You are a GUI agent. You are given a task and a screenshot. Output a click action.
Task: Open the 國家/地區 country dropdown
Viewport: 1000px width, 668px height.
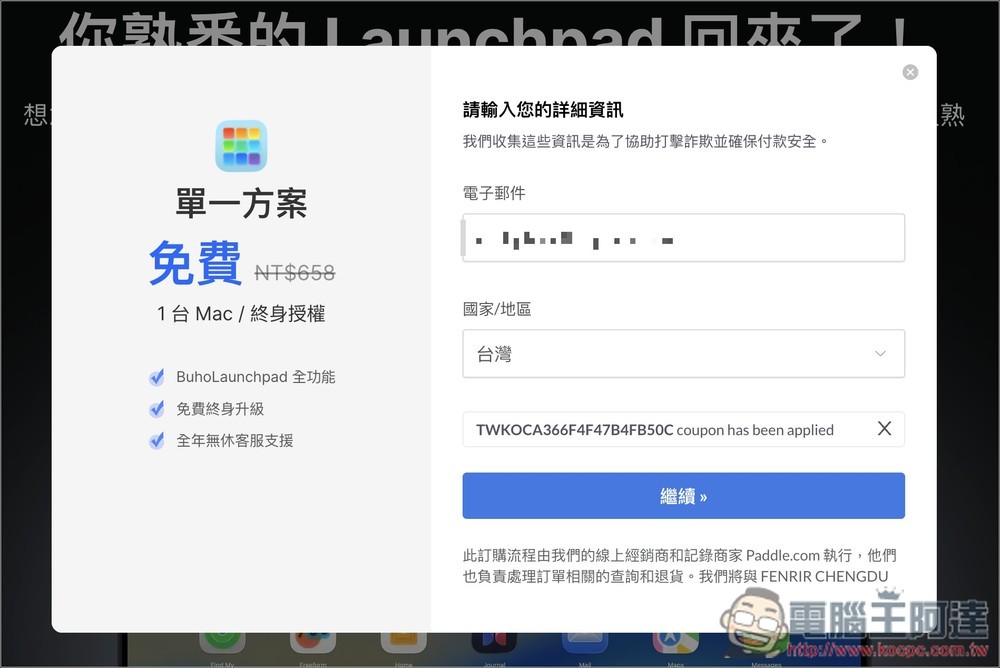coord(683,353)
